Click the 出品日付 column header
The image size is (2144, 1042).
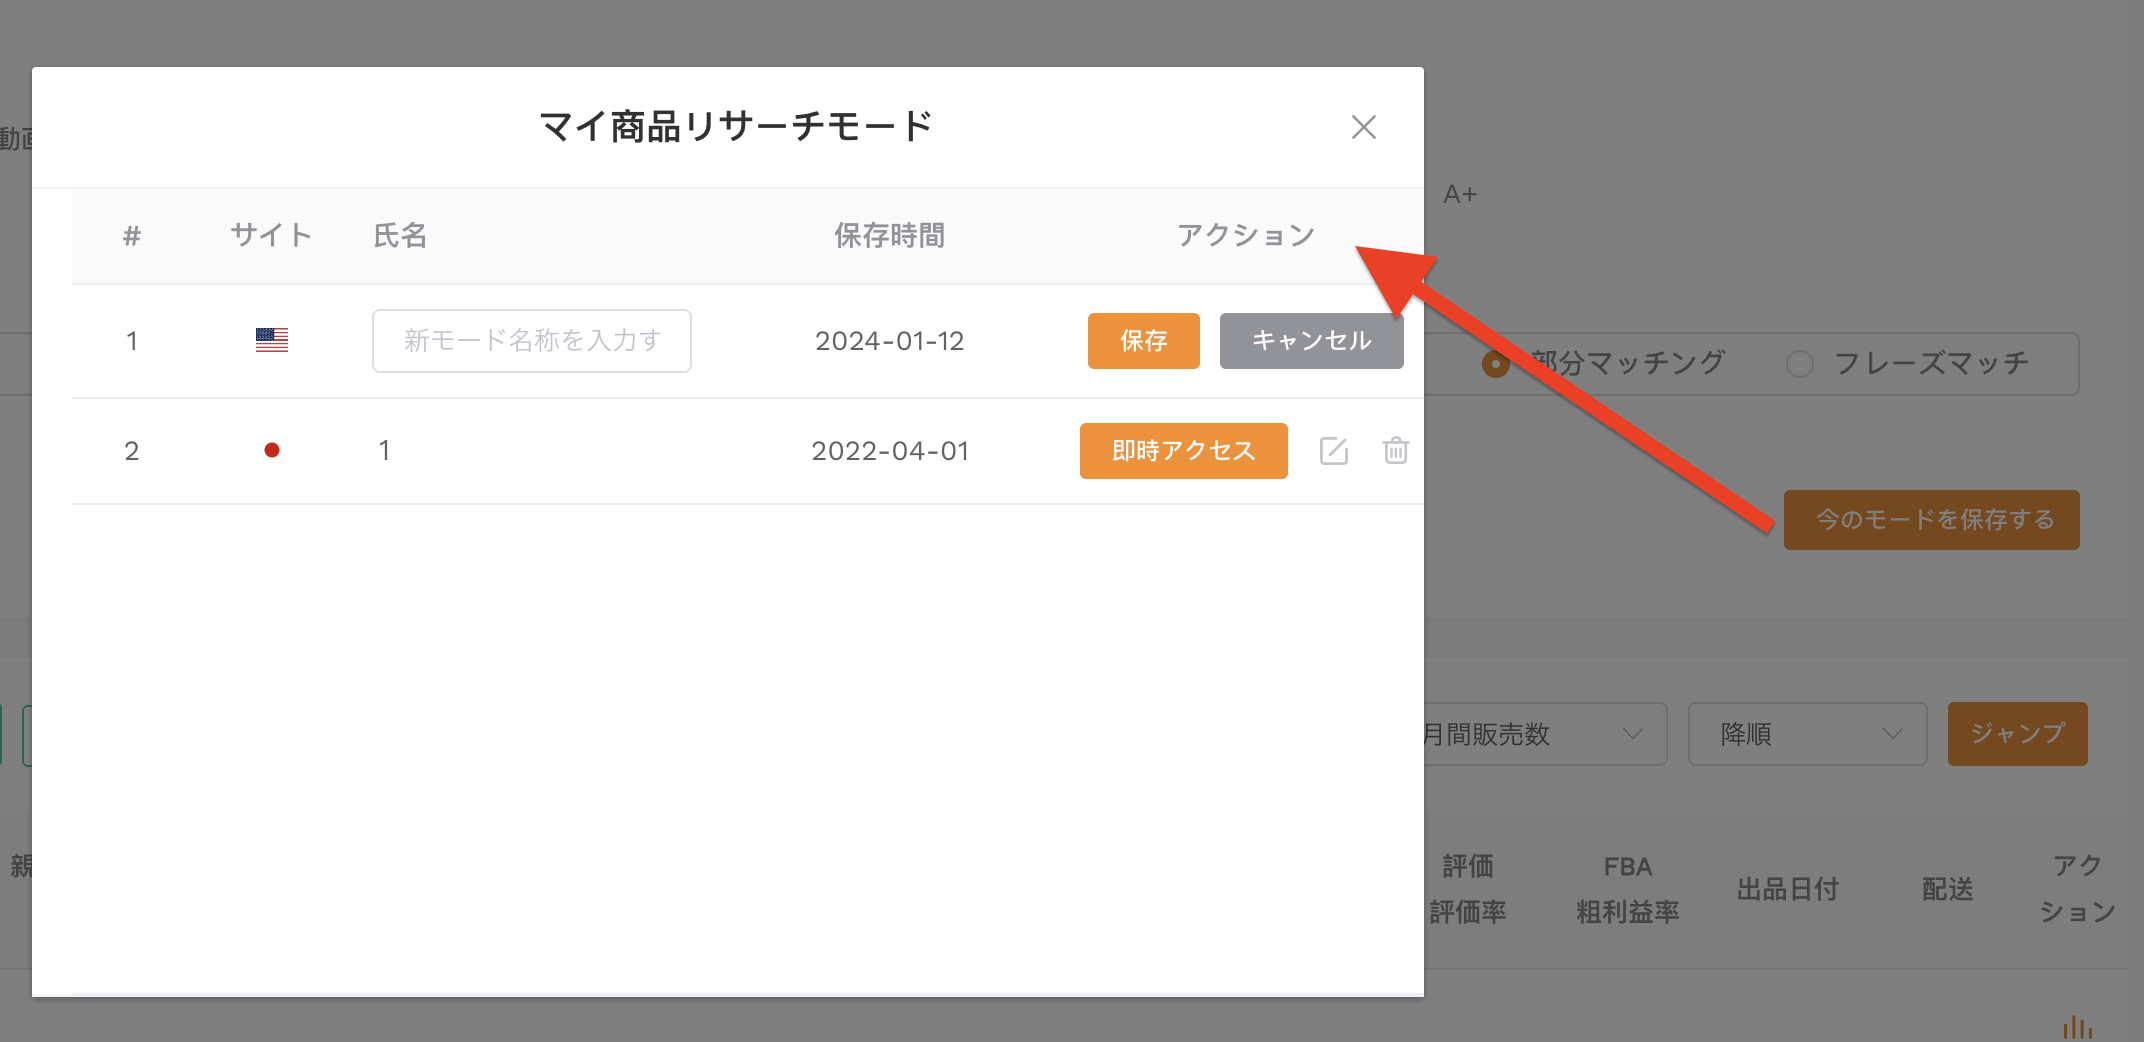[1788, 889]
